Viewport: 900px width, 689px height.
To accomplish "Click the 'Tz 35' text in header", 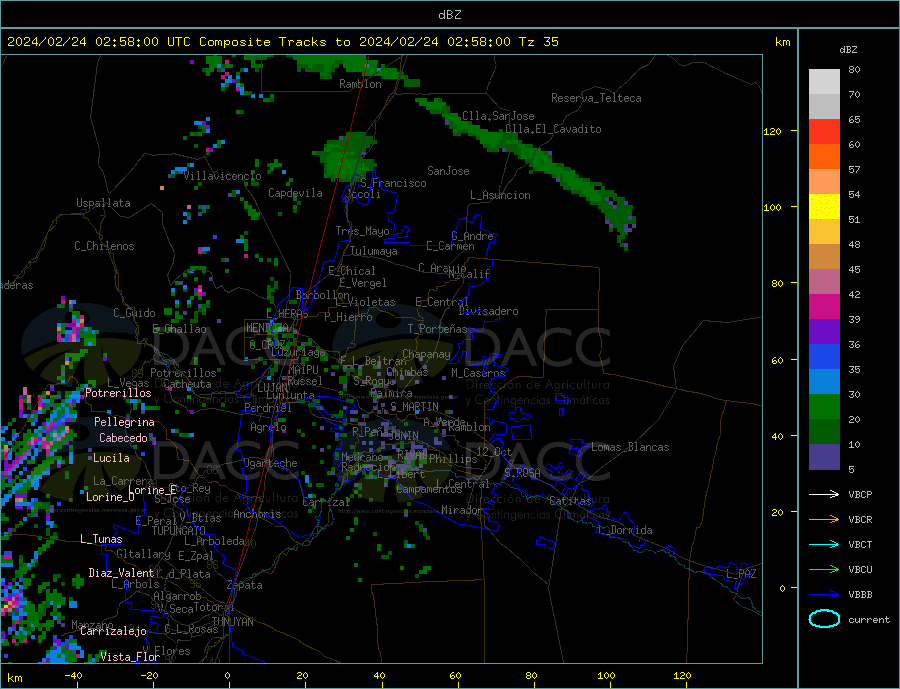I will coord(538,42).
